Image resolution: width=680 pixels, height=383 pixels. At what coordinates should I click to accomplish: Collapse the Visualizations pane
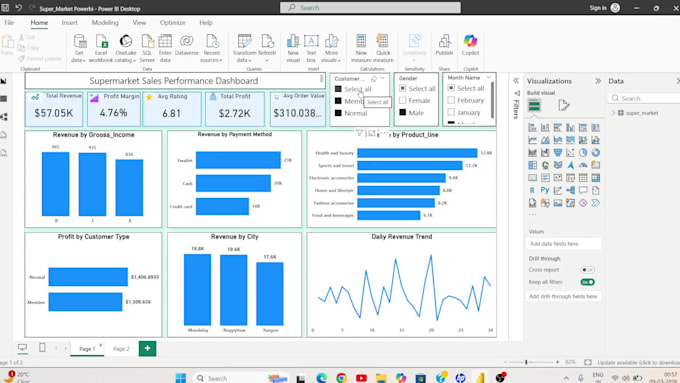598,81
